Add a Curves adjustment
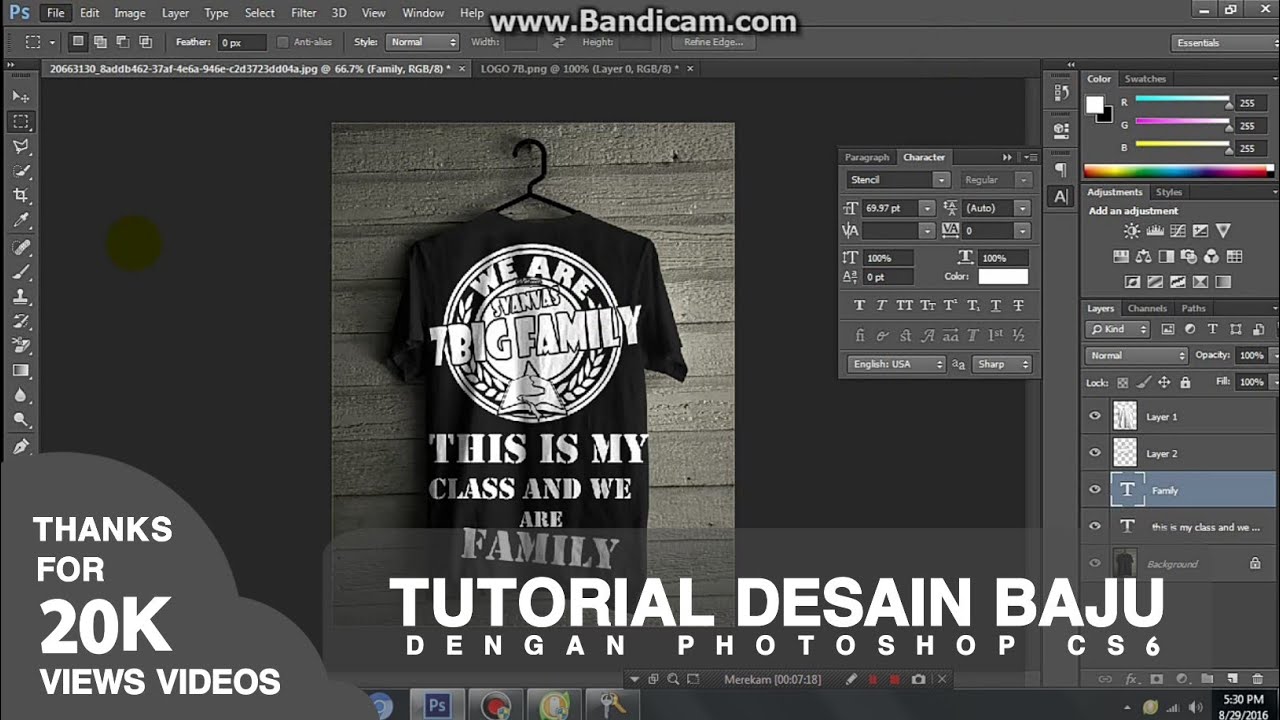This screenshot has width=1280, height=720. click(1177, 231)
